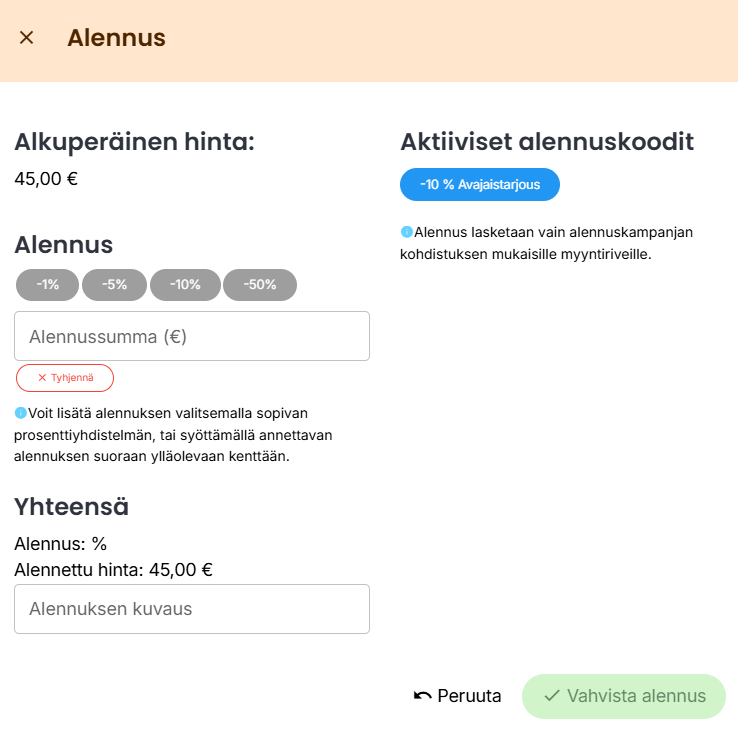Click the Aktiiviset alennuskoodit heading

click(x=547, y=142)
